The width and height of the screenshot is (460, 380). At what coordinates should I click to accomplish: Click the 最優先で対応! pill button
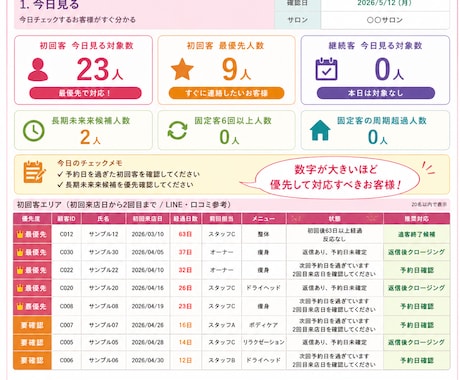85,93
